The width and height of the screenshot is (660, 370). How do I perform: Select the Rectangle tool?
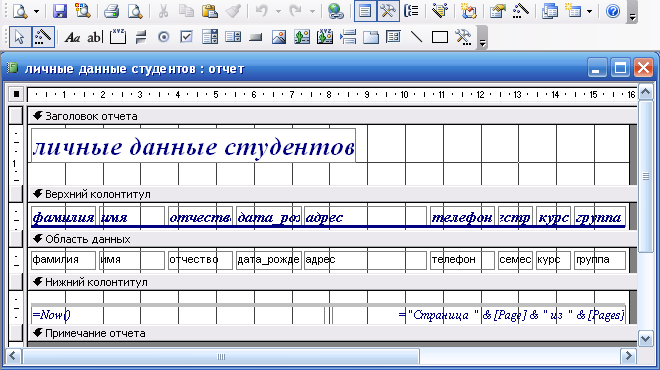[439, 37]
